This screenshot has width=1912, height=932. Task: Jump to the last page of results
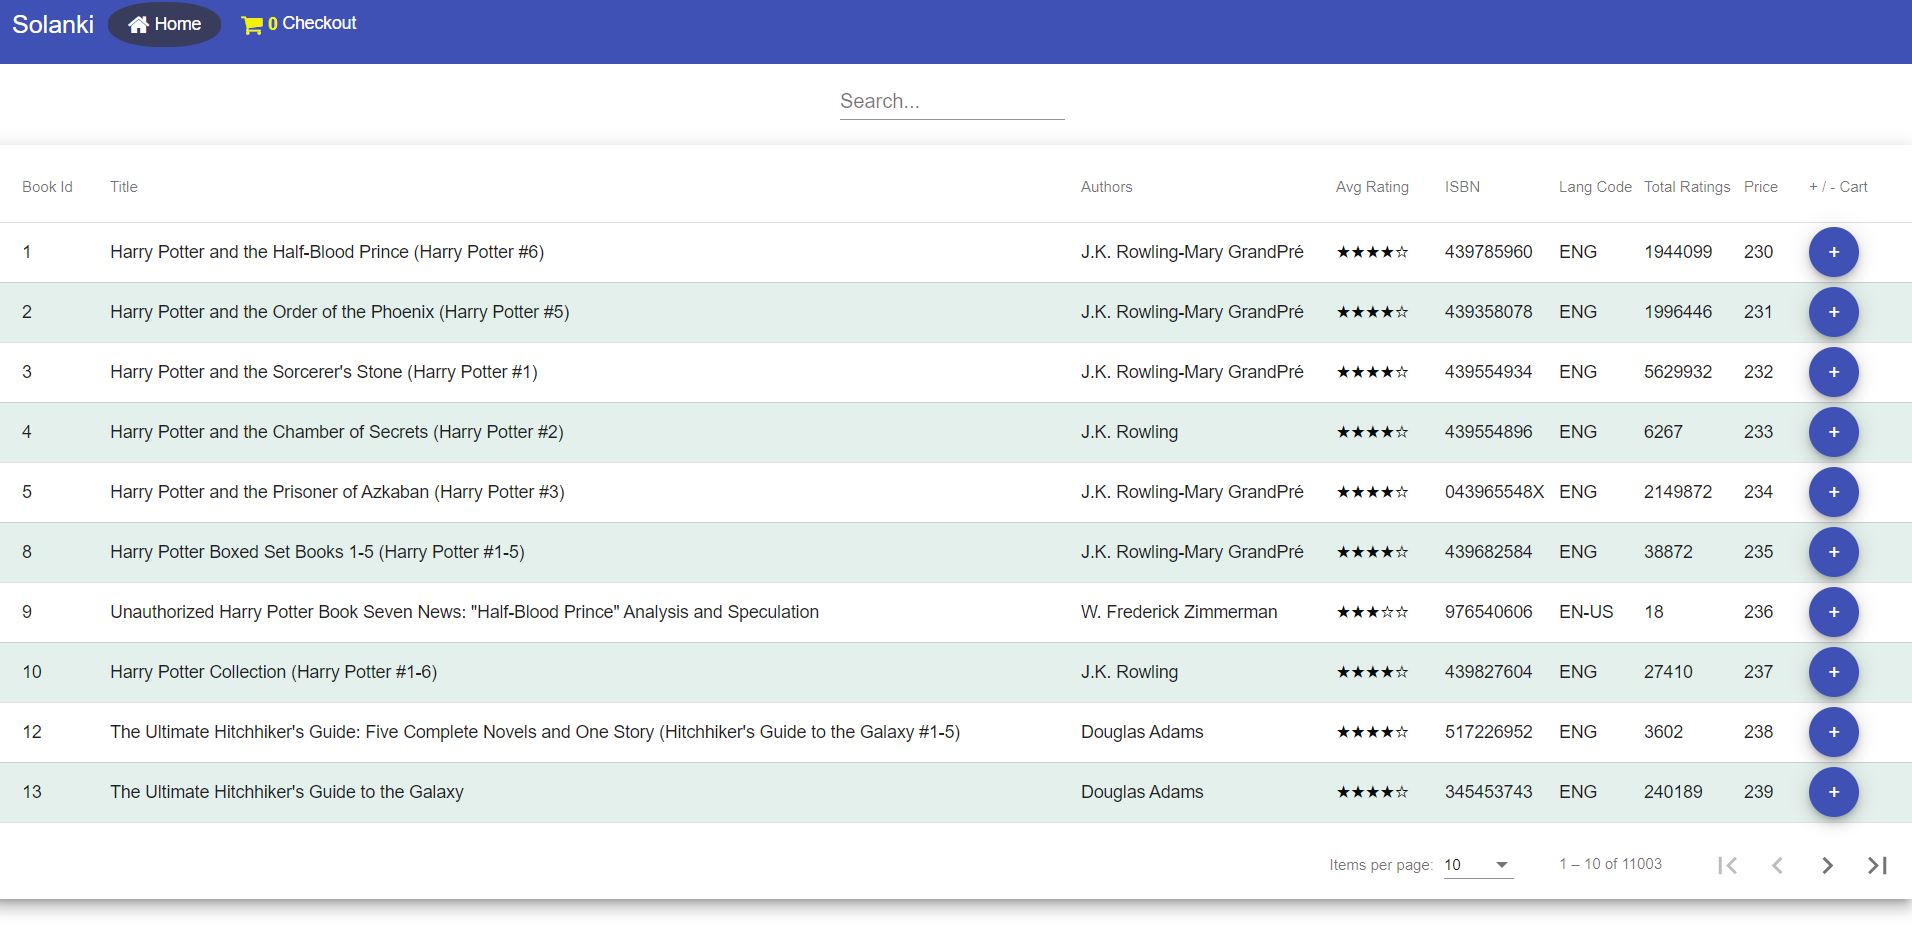coord(1877,865)
